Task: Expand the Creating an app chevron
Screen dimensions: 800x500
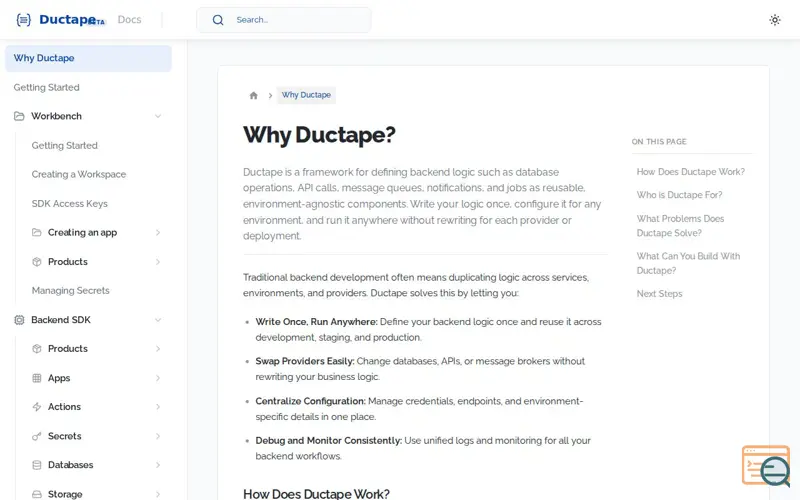Action: point(158,233)
